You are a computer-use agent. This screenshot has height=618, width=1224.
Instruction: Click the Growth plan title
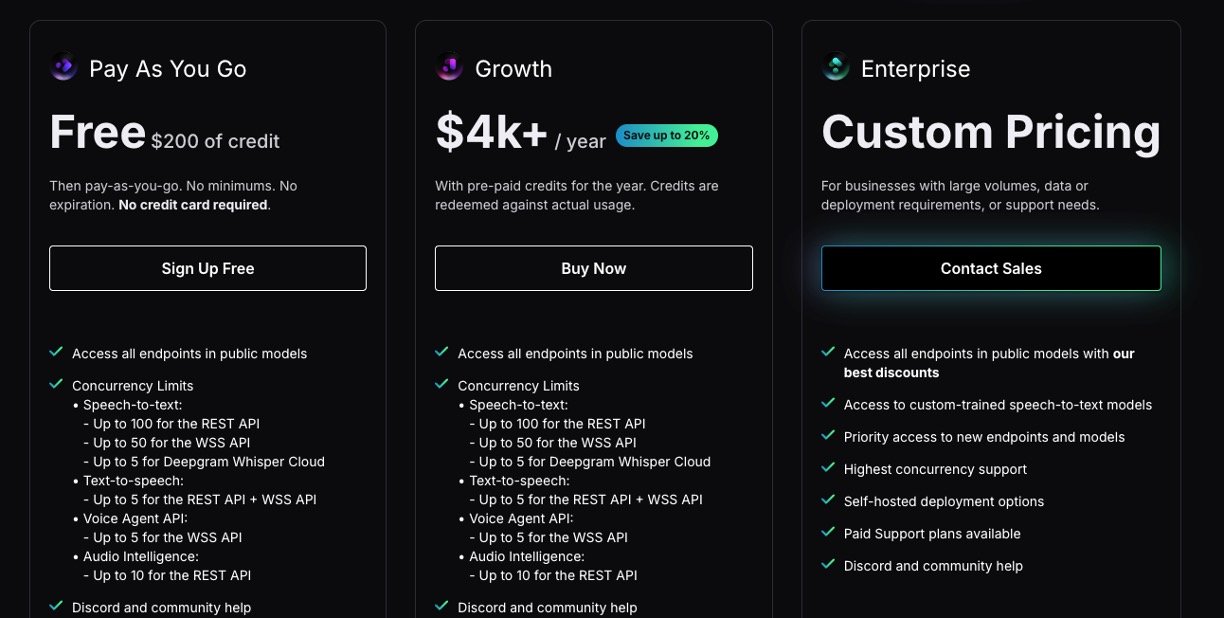coord(513,69)
